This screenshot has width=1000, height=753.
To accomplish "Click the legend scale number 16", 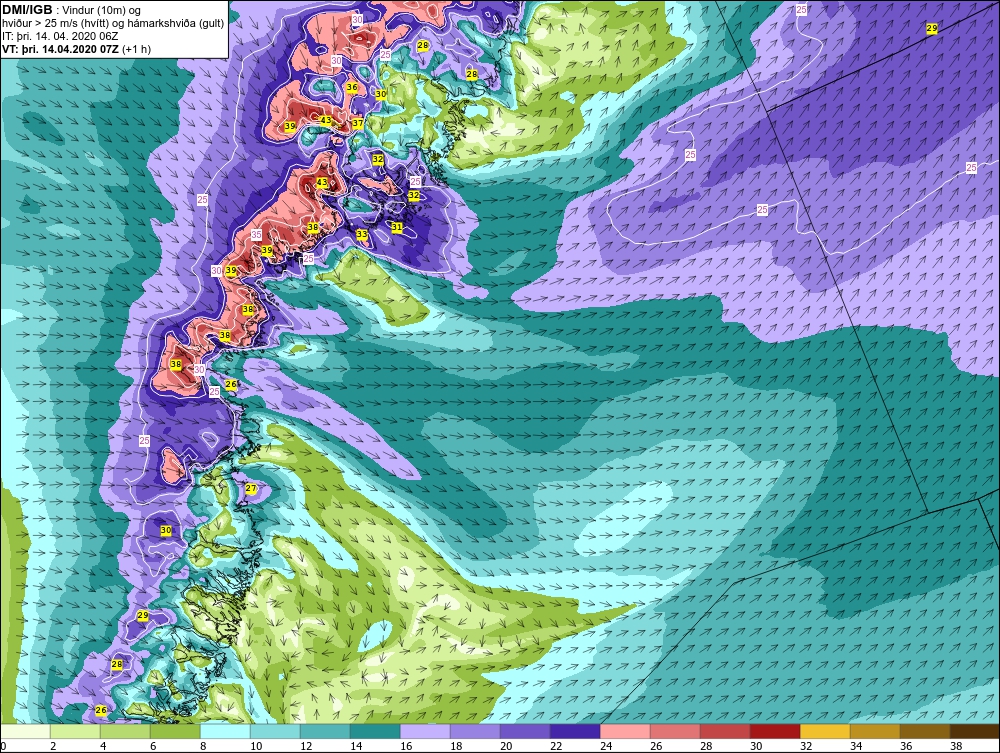I will click(406, 746).
